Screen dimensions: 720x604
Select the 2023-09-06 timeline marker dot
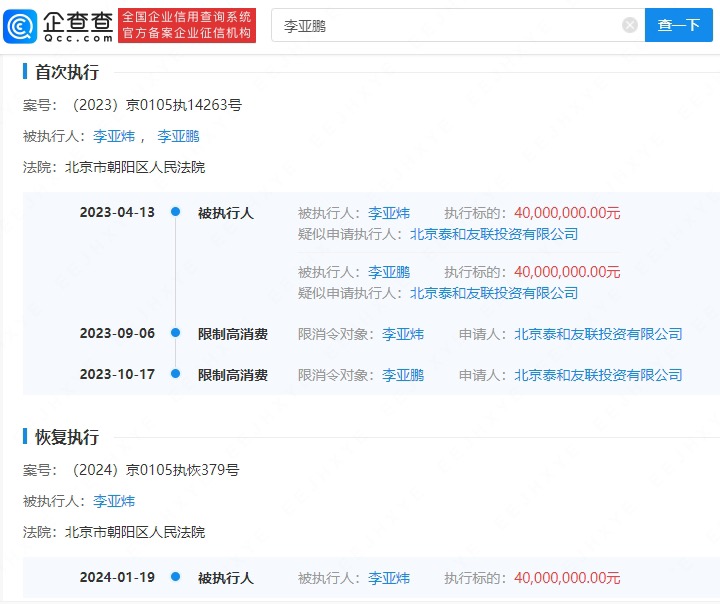[175, 333]
